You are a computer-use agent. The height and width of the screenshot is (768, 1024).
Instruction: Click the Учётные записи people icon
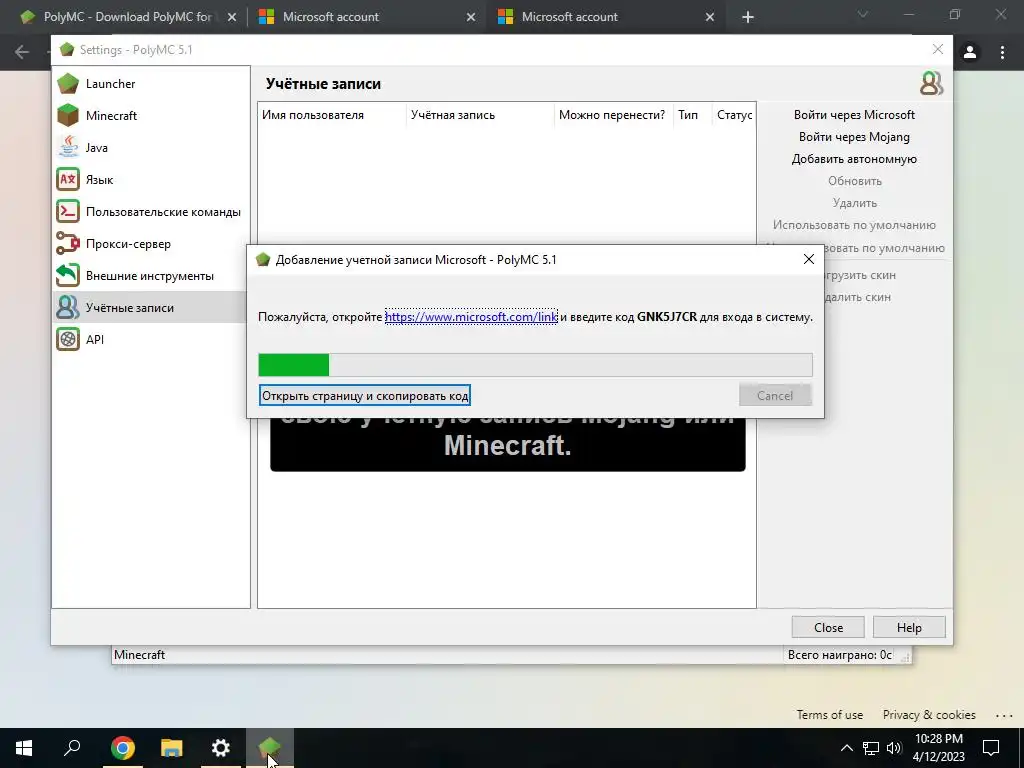pos(68,308)
